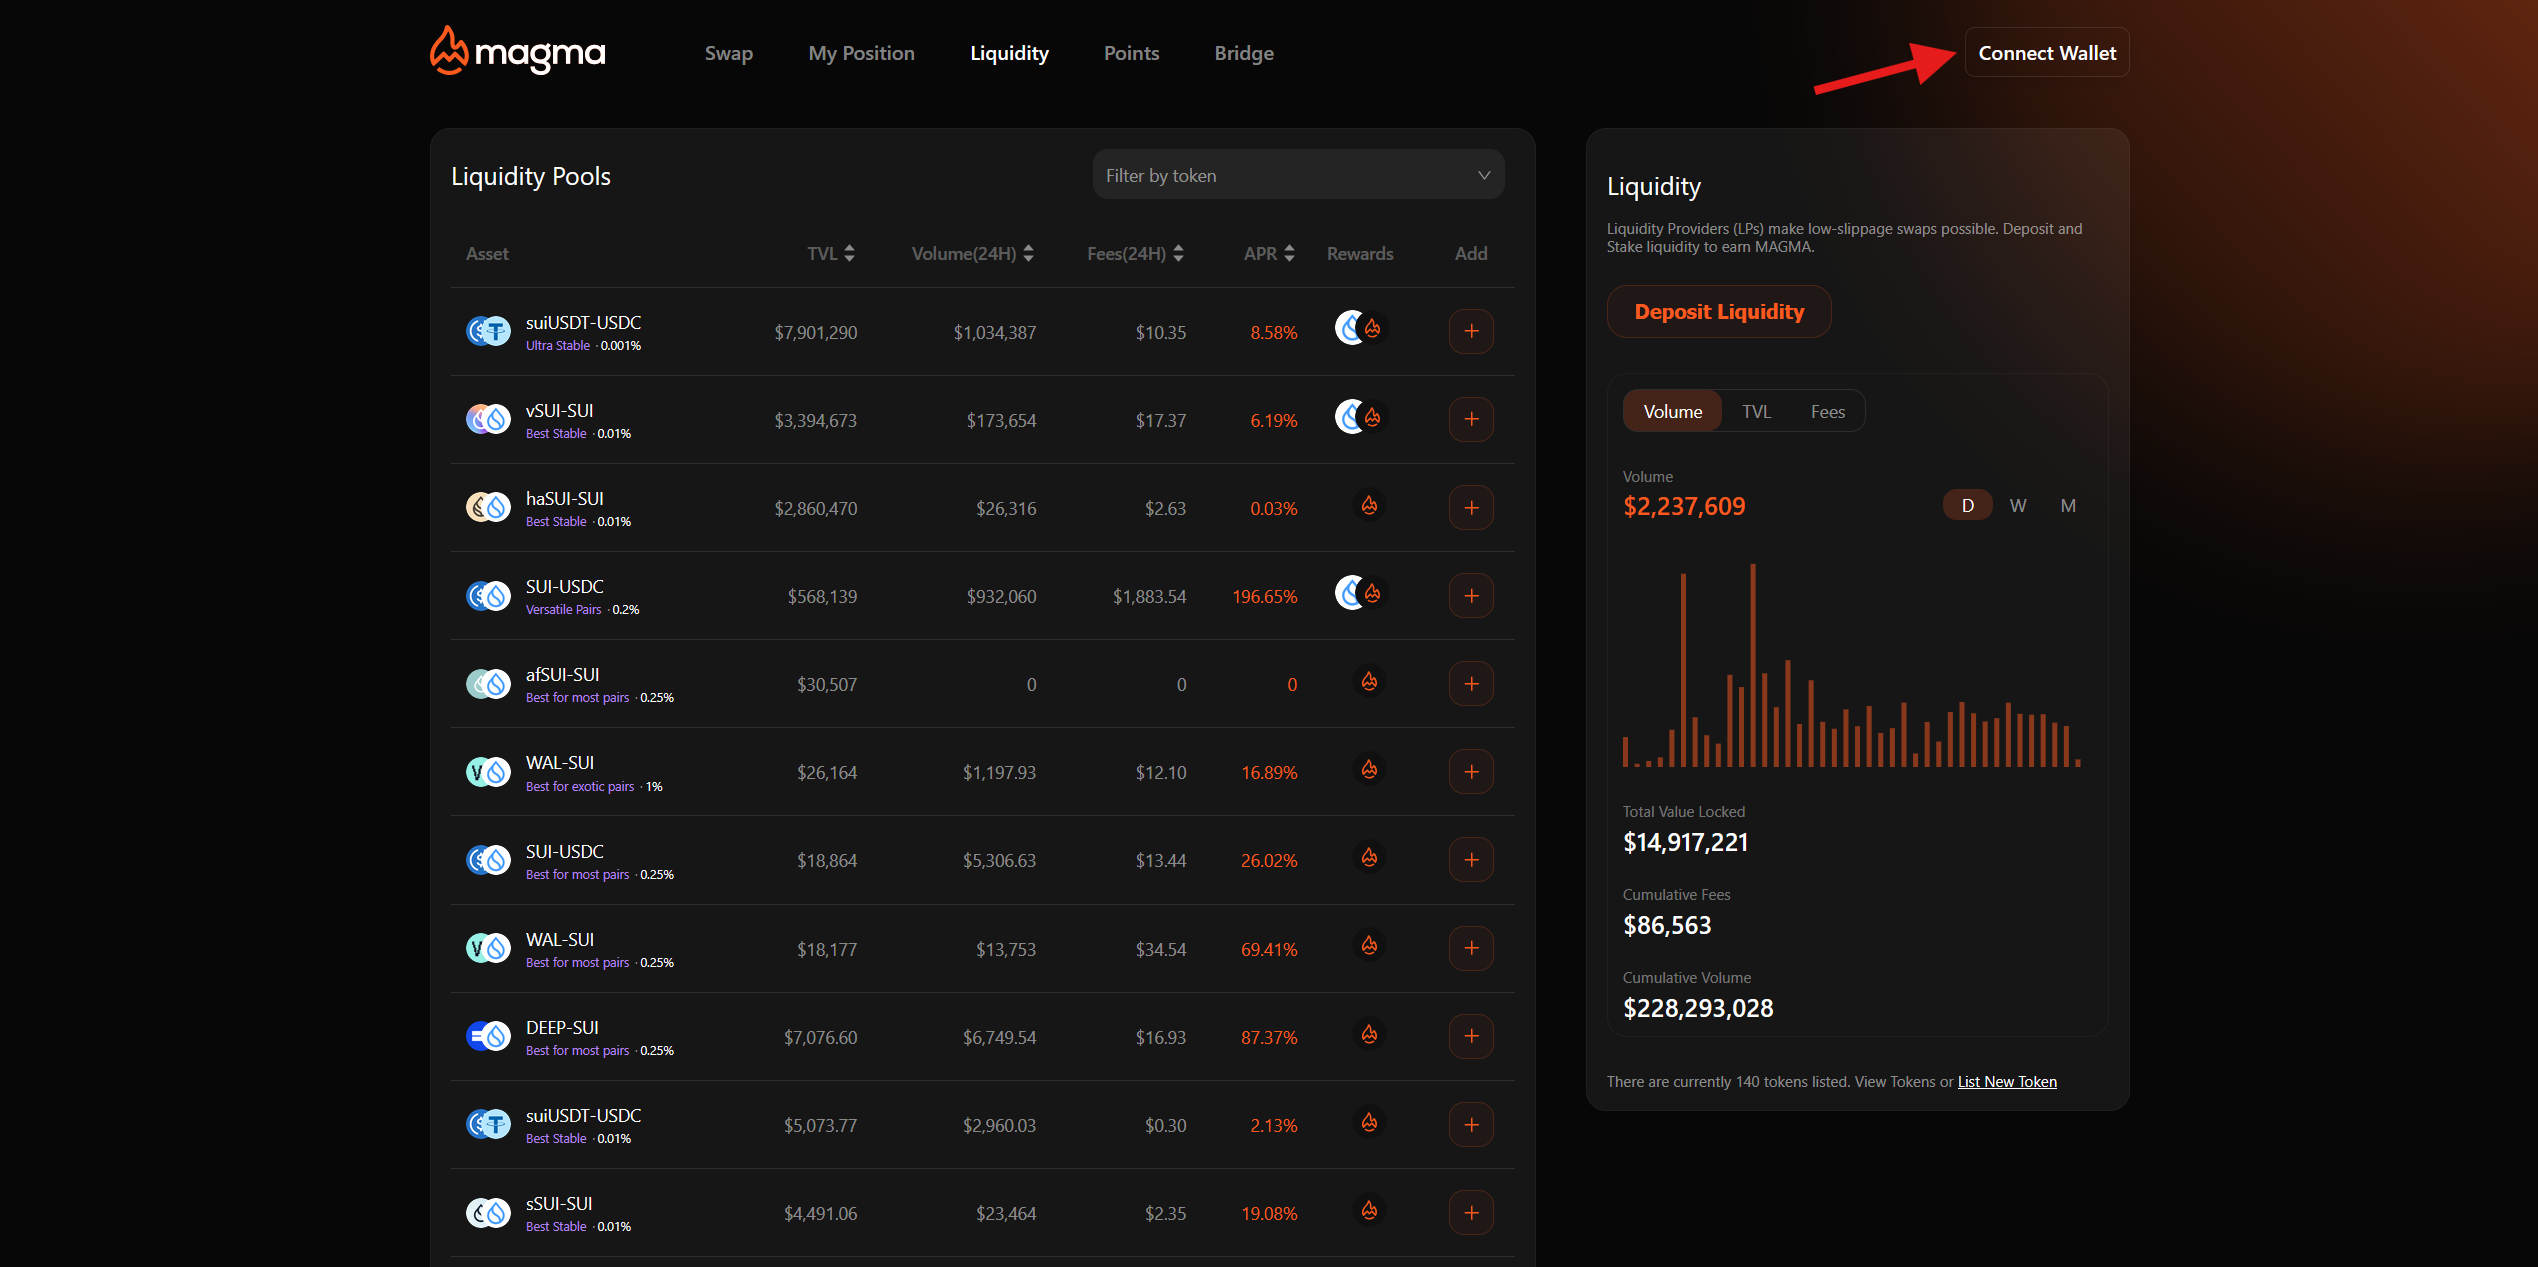The image size is (2538, 1267).
Task: Open the List New Token link
Action: point(2007,1082)
